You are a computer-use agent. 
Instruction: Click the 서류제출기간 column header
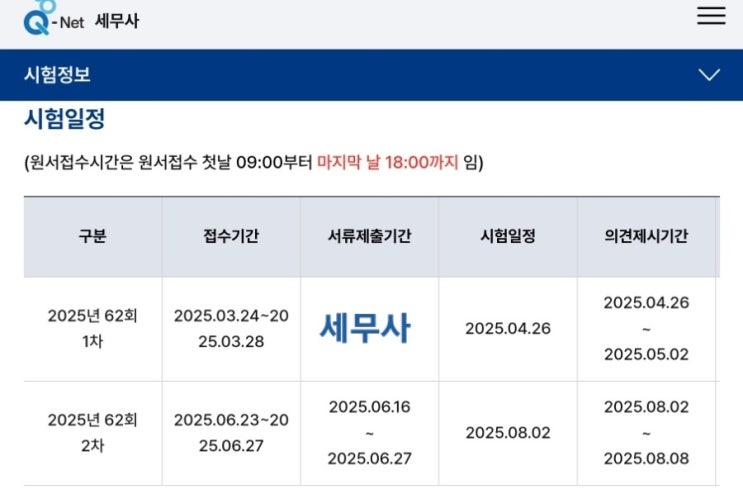coord(369,236)
